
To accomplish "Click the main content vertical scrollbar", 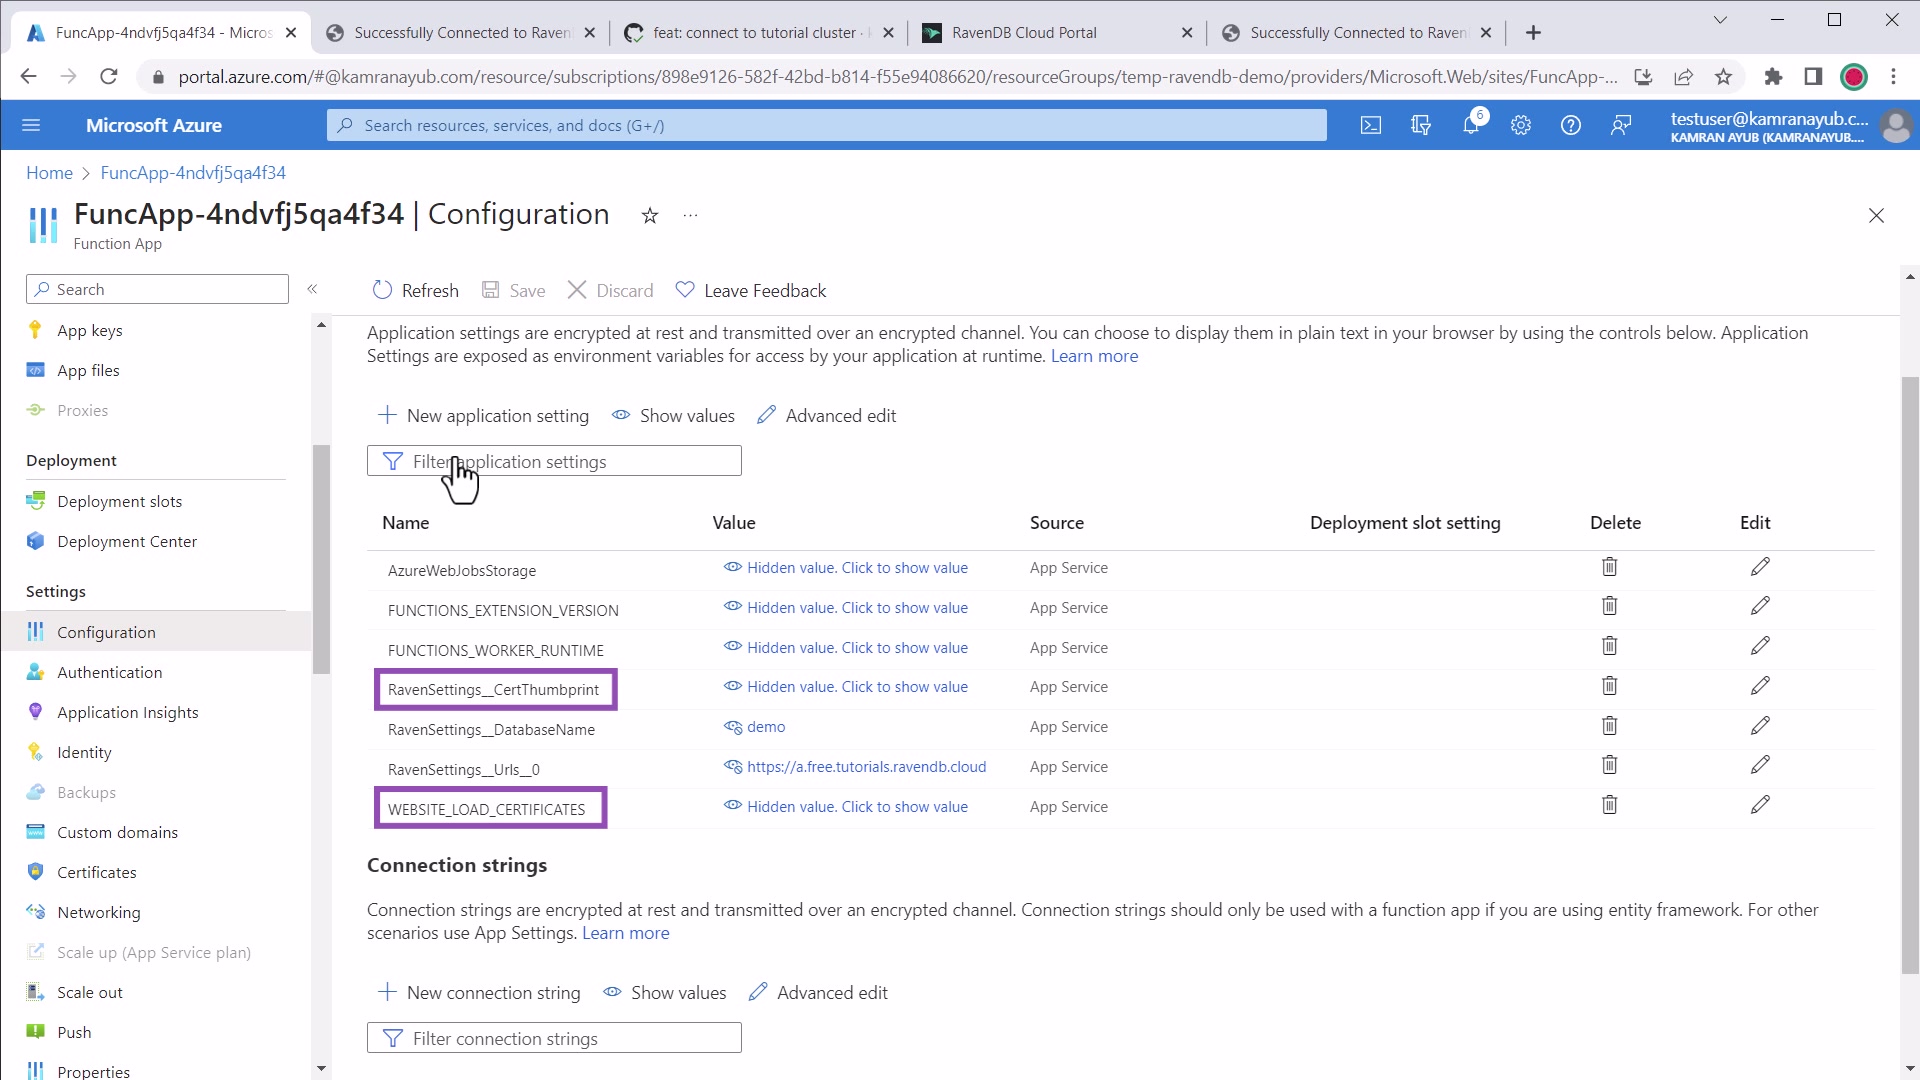I will [1910, 675].
